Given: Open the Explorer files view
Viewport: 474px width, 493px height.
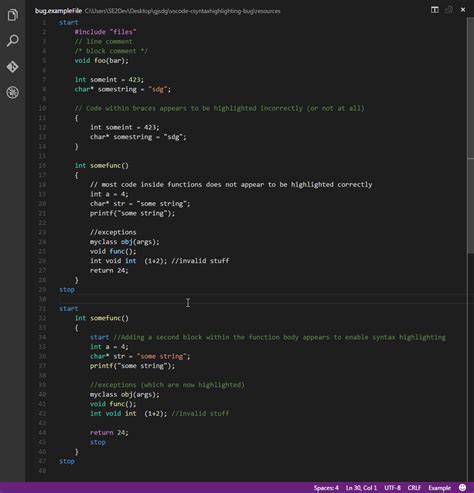Looking at the screenshot, I should tap(13, 15).
